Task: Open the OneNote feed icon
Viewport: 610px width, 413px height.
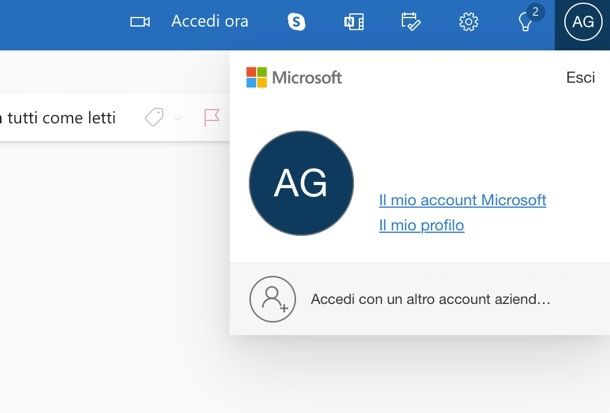Action: click(x=354, y=22)
